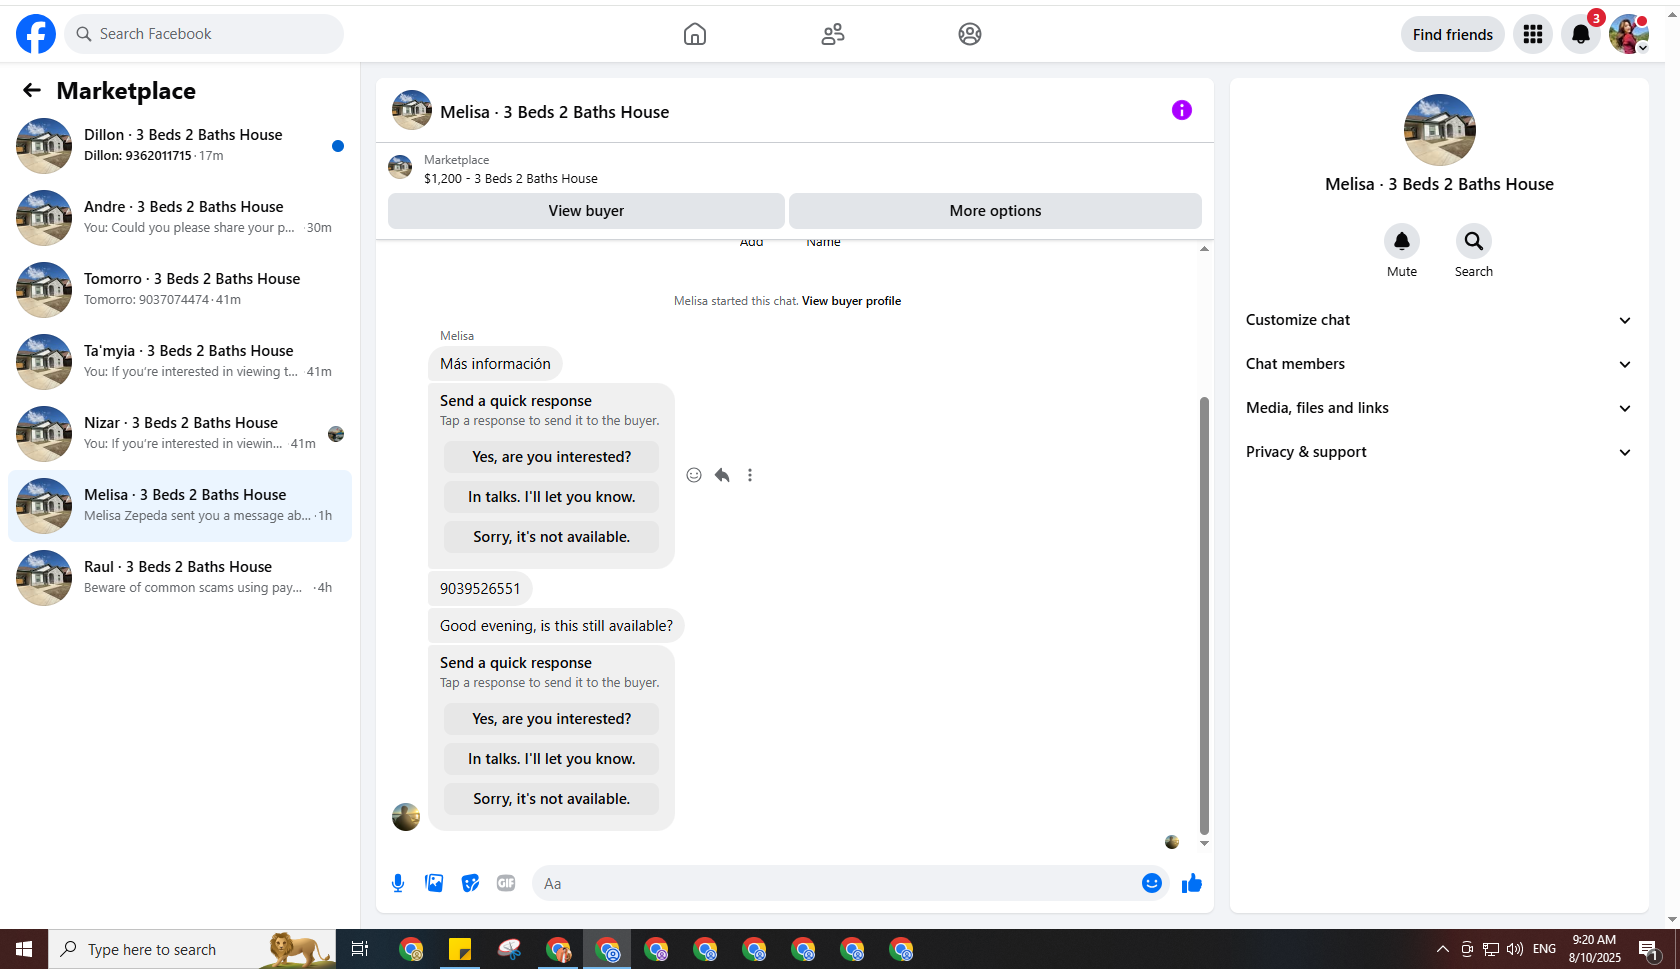The image size is (1680, 969).
Task: Choose a GIF for the message
Action: [506, 883]
